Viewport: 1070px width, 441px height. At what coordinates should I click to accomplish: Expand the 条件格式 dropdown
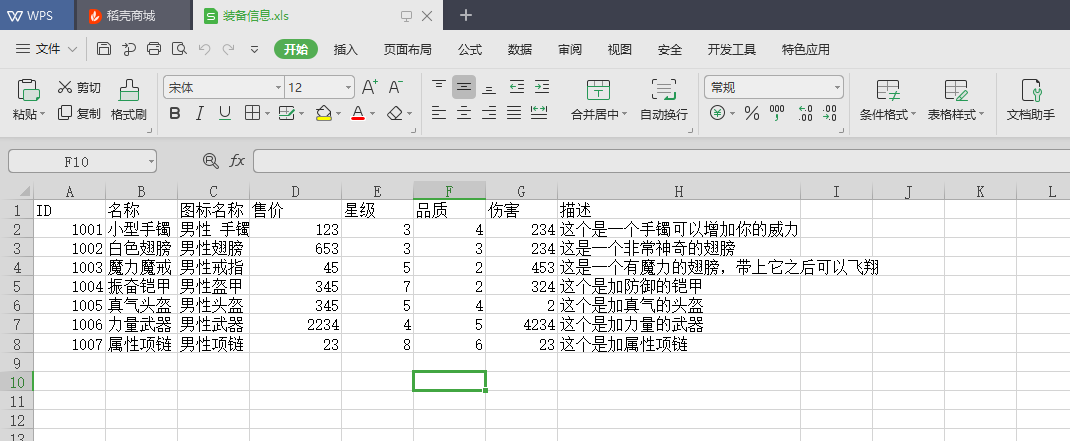point(913,115)
